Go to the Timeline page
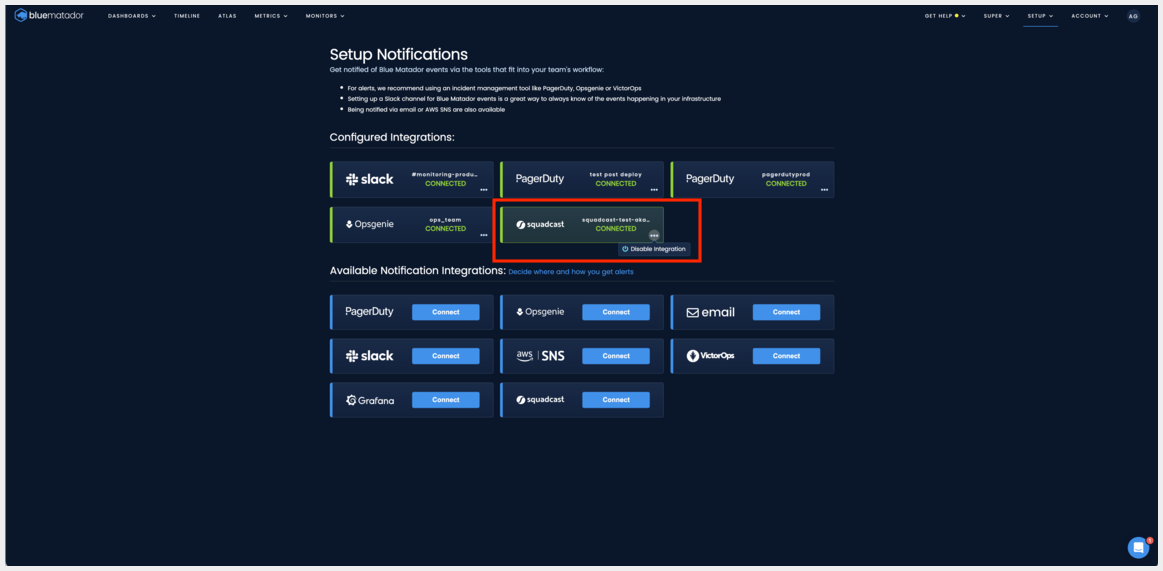This screenshot has height=571, width=1163. pyautogui.click(x=187, y=16)
